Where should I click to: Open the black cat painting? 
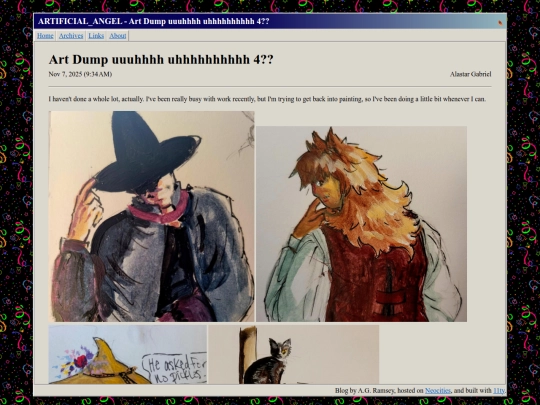click(x=294, y=354)
